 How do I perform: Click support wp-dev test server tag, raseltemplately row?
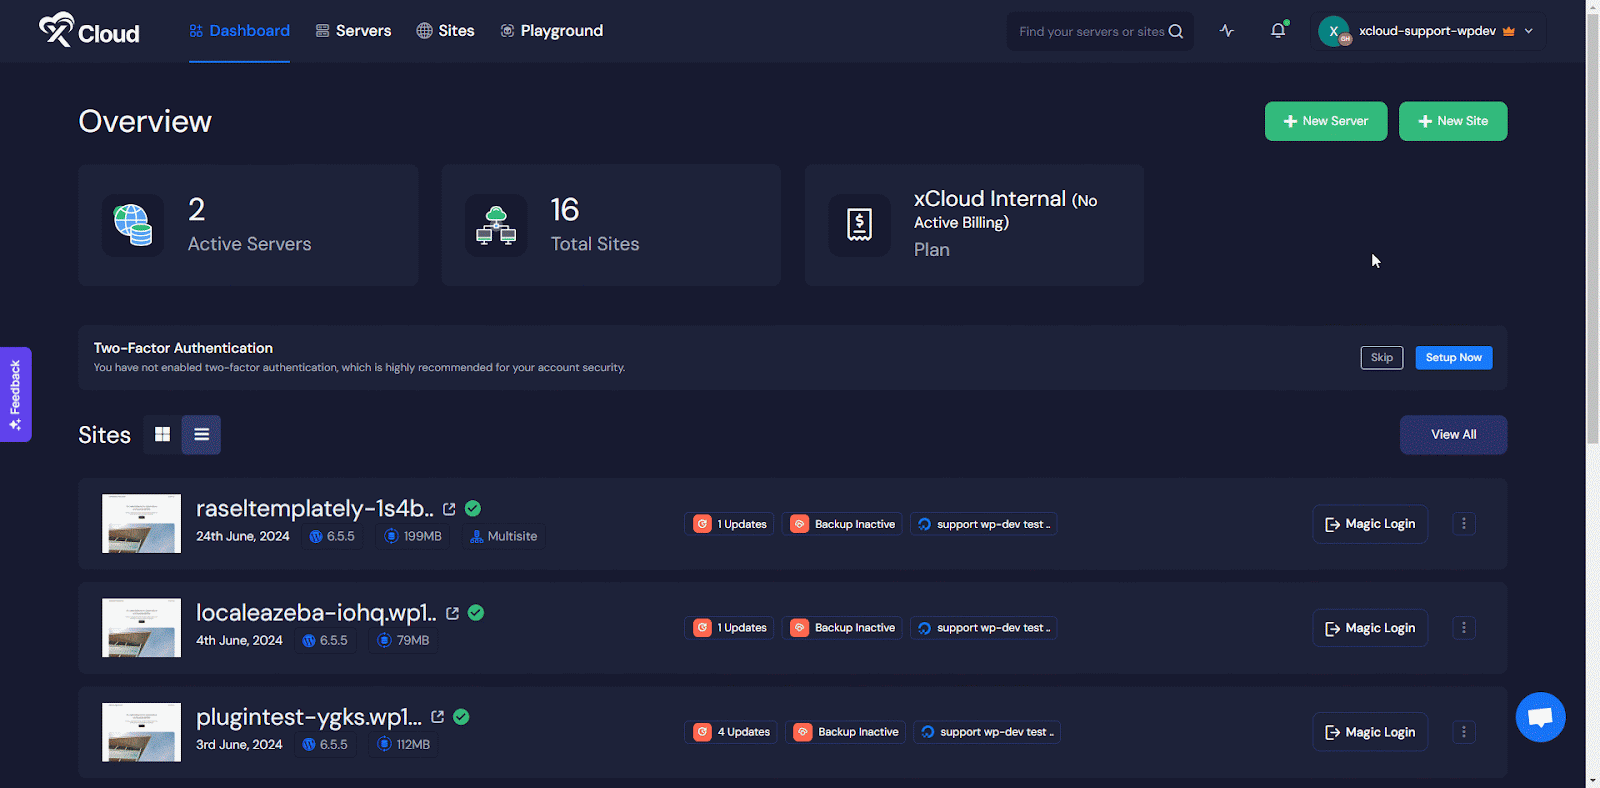pyautogui.click(x=984, y=524)
